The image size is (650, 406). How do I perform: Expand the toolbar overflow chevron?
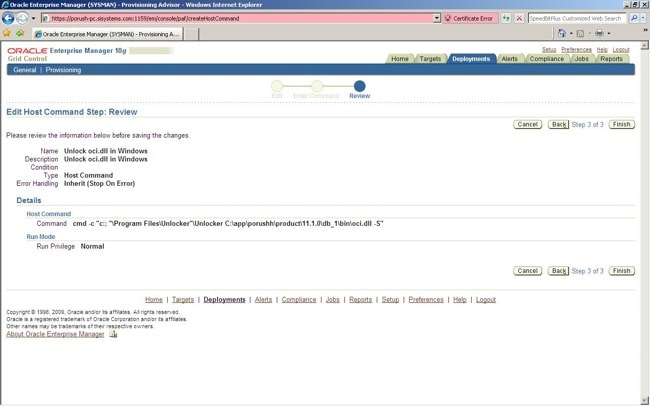[645, 30]
